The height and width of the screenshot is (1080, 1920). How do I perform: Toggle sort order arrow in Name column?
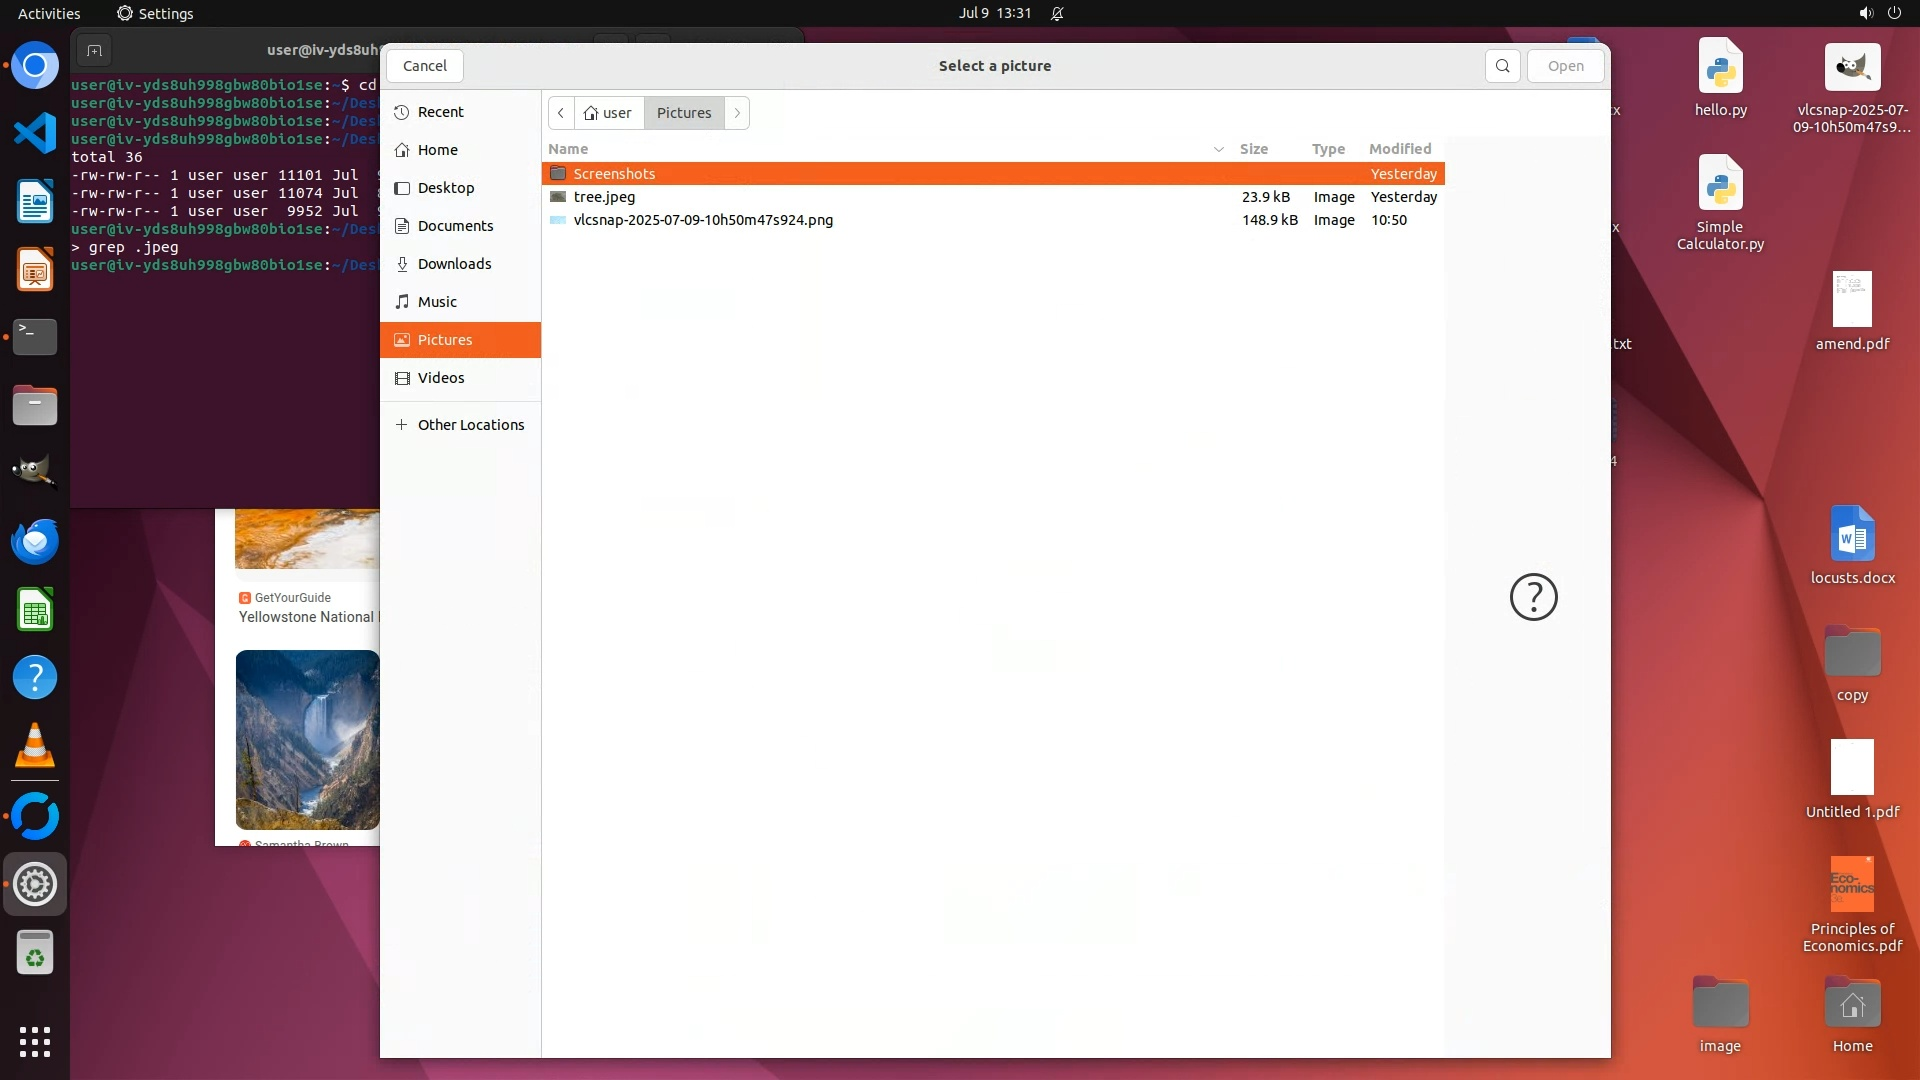click(x=1218, y=149)
